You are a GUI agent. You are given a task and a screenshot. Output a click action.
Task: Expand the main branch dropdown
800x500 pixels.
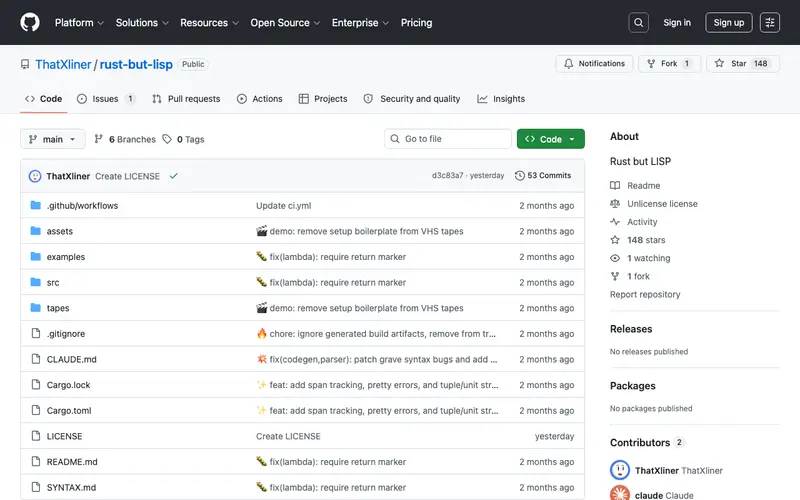pos(53,139)
